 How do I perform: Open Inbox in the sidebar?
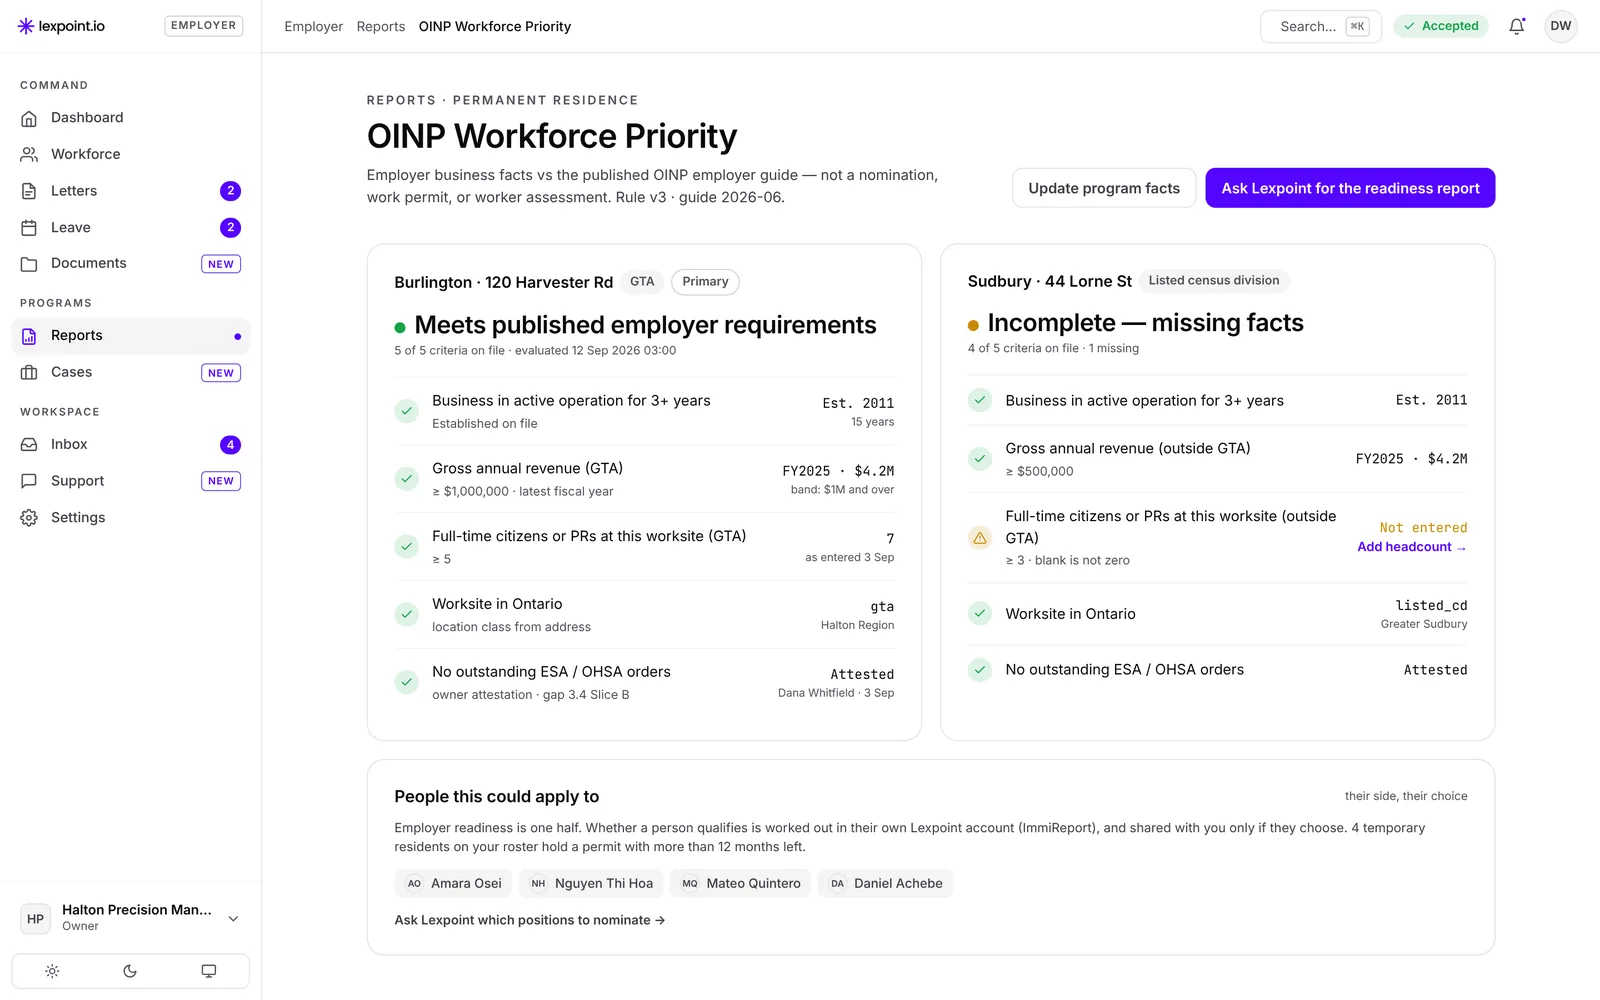pos(130,445)
